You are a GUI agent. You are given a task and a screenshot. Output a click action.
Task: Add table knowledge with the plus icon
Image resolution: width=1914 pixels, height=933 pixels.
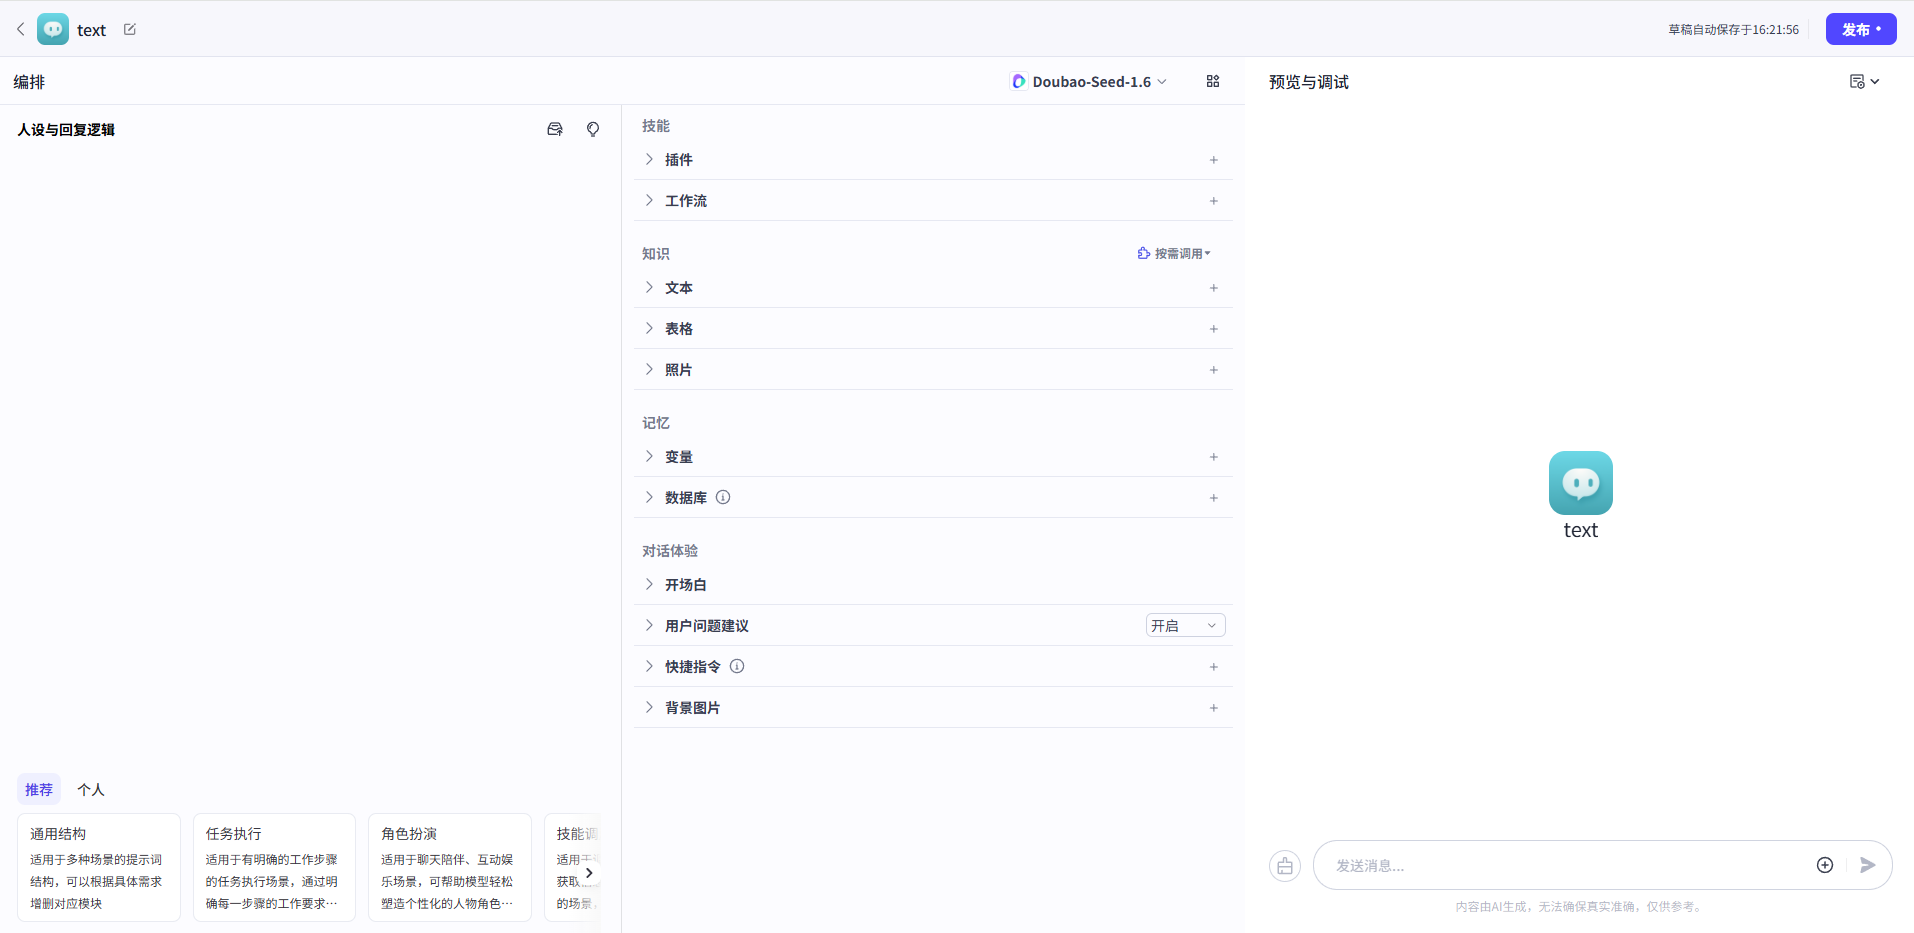1214,329
